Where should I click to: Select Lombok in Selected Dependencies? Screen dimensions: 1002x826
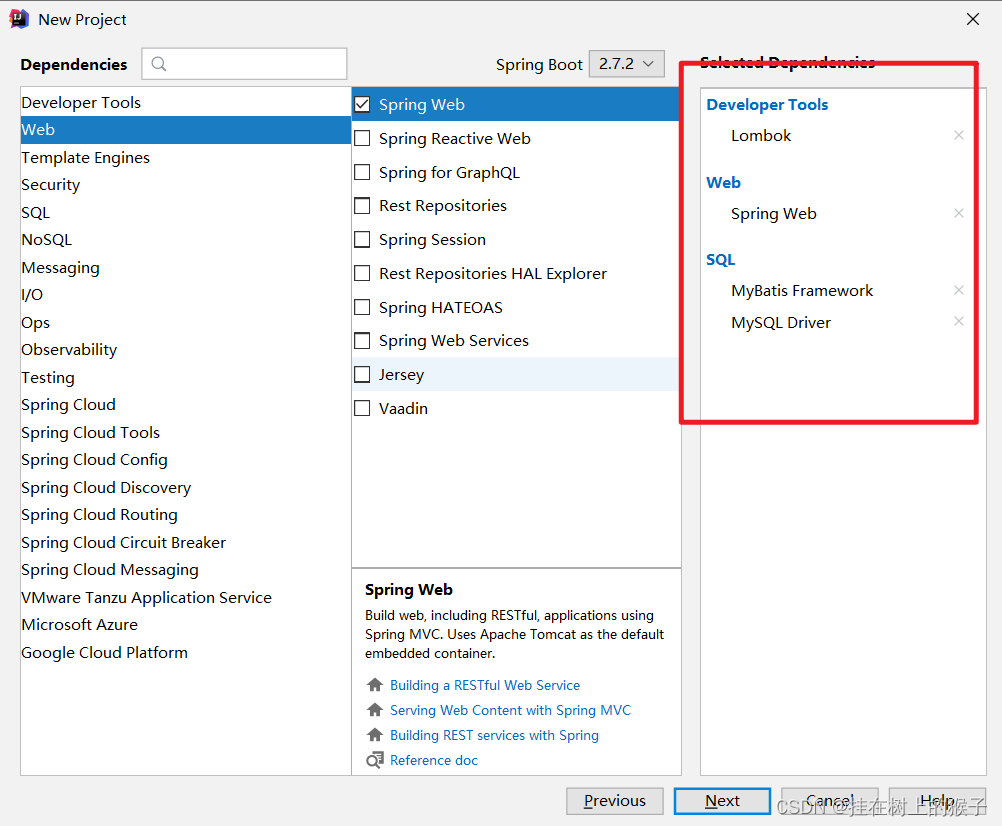tap(760, 135)
